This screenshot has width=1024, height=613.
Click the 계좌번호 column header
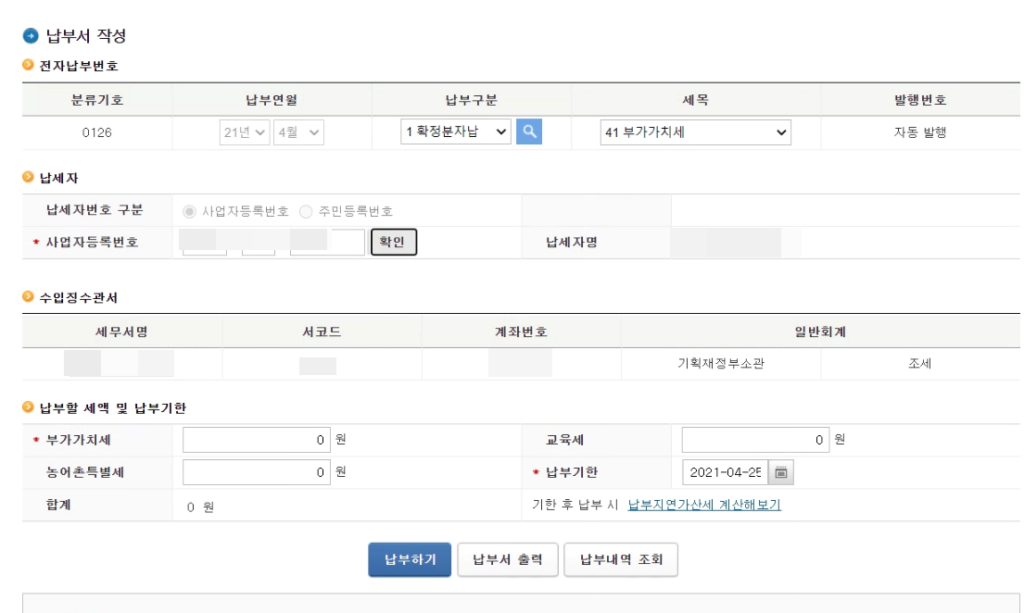click(x=520, y=332)
